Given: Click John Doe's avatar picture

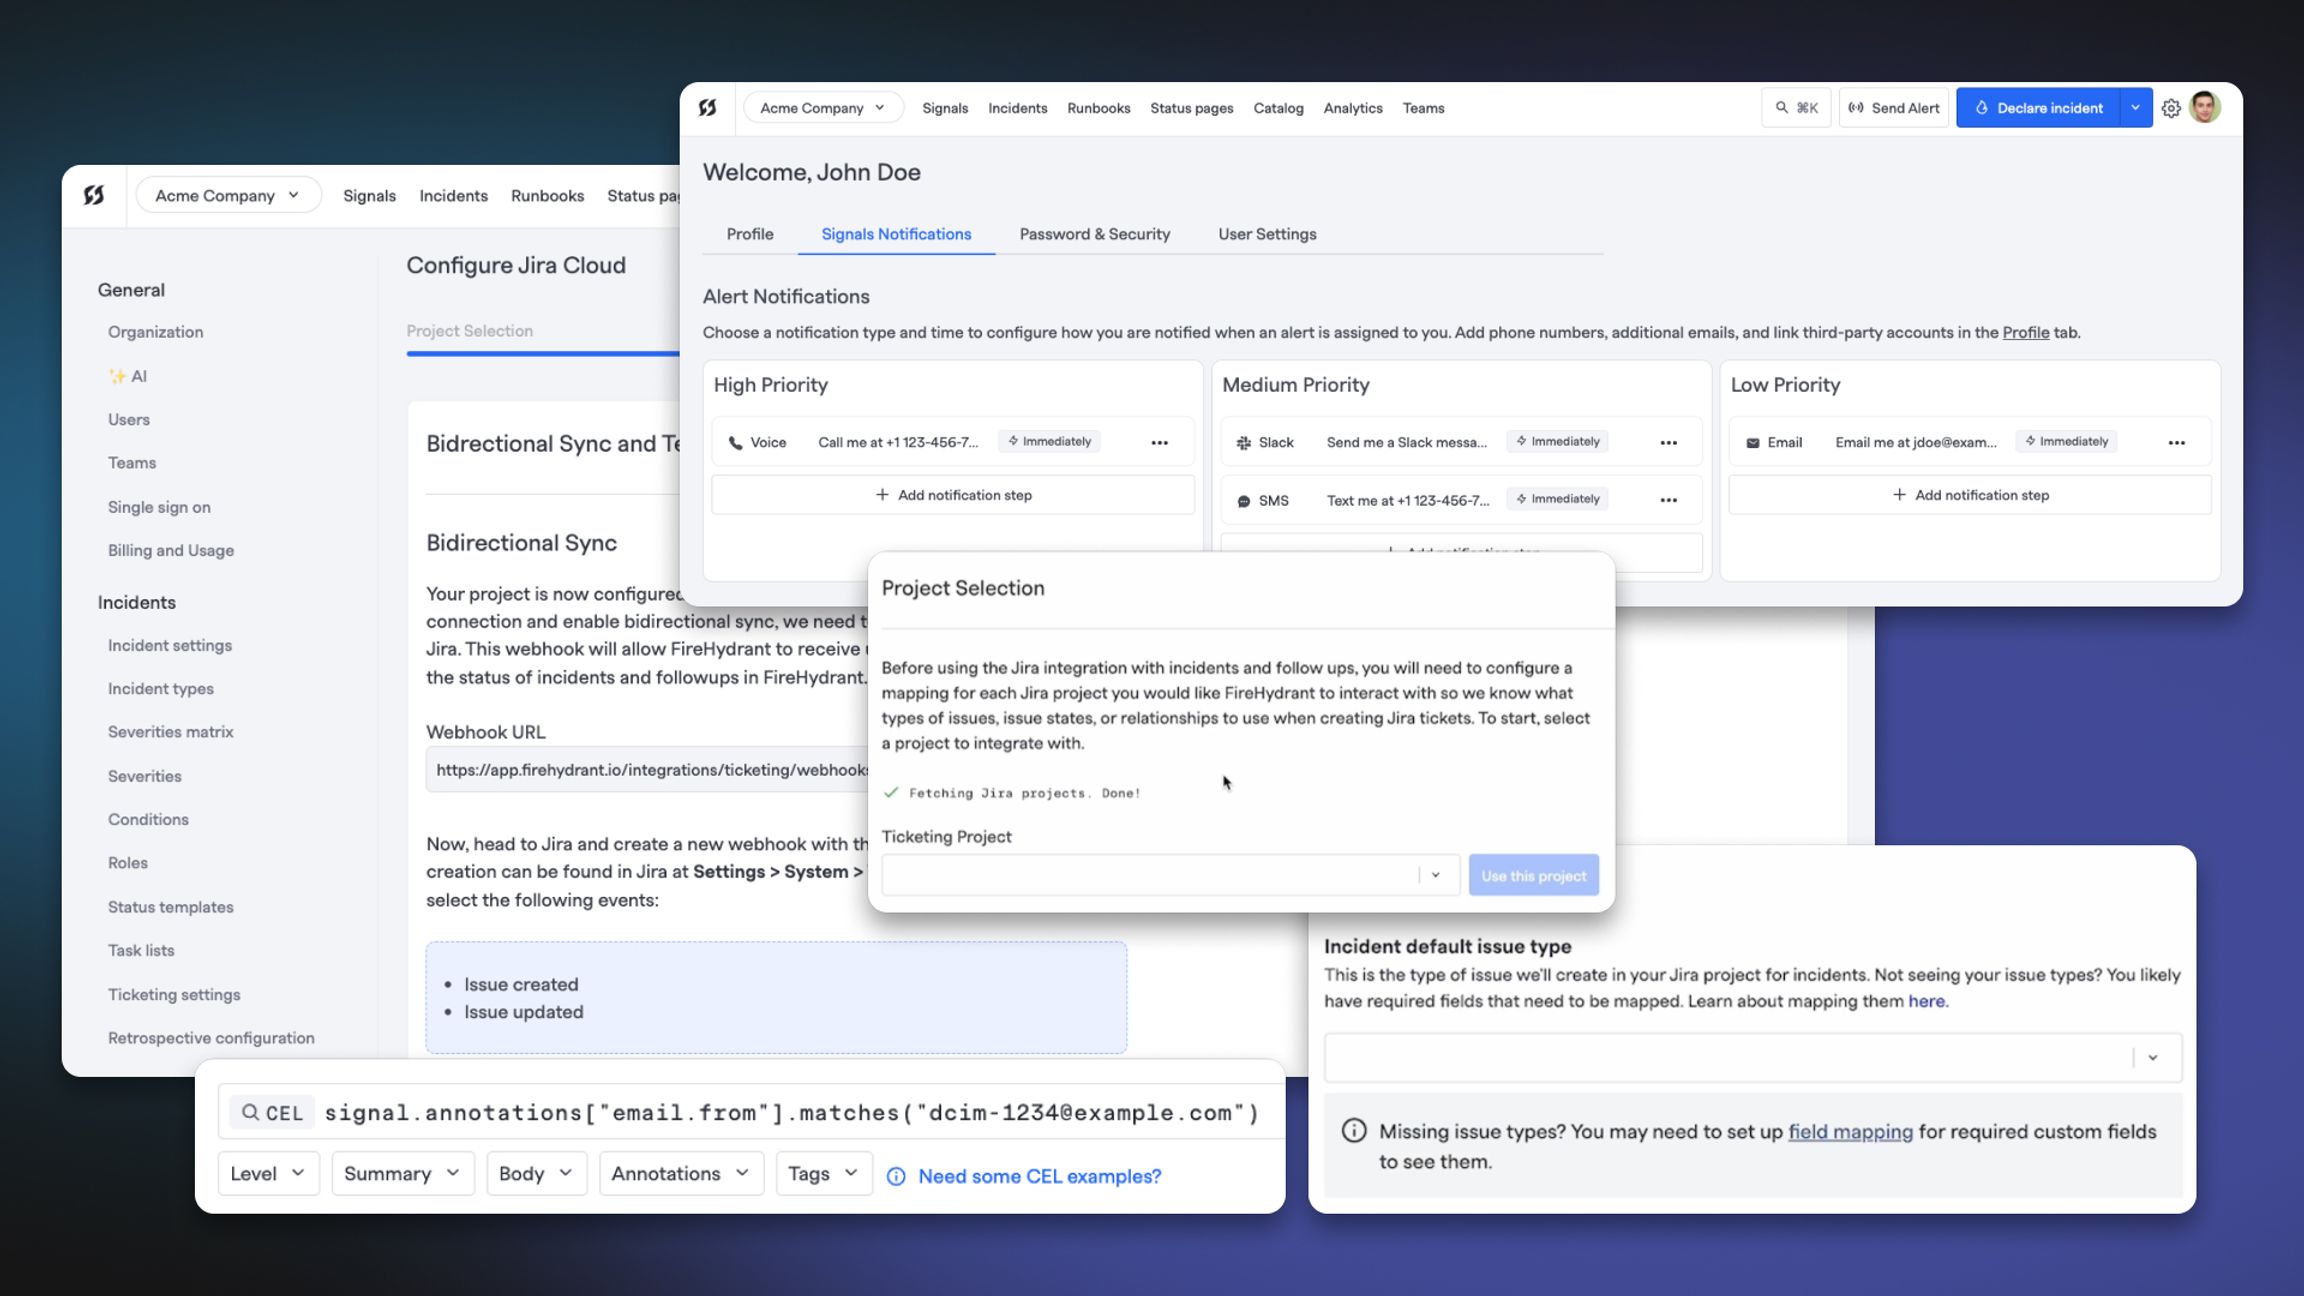Looking at the screenshot, I should [x=2205, y=107].
